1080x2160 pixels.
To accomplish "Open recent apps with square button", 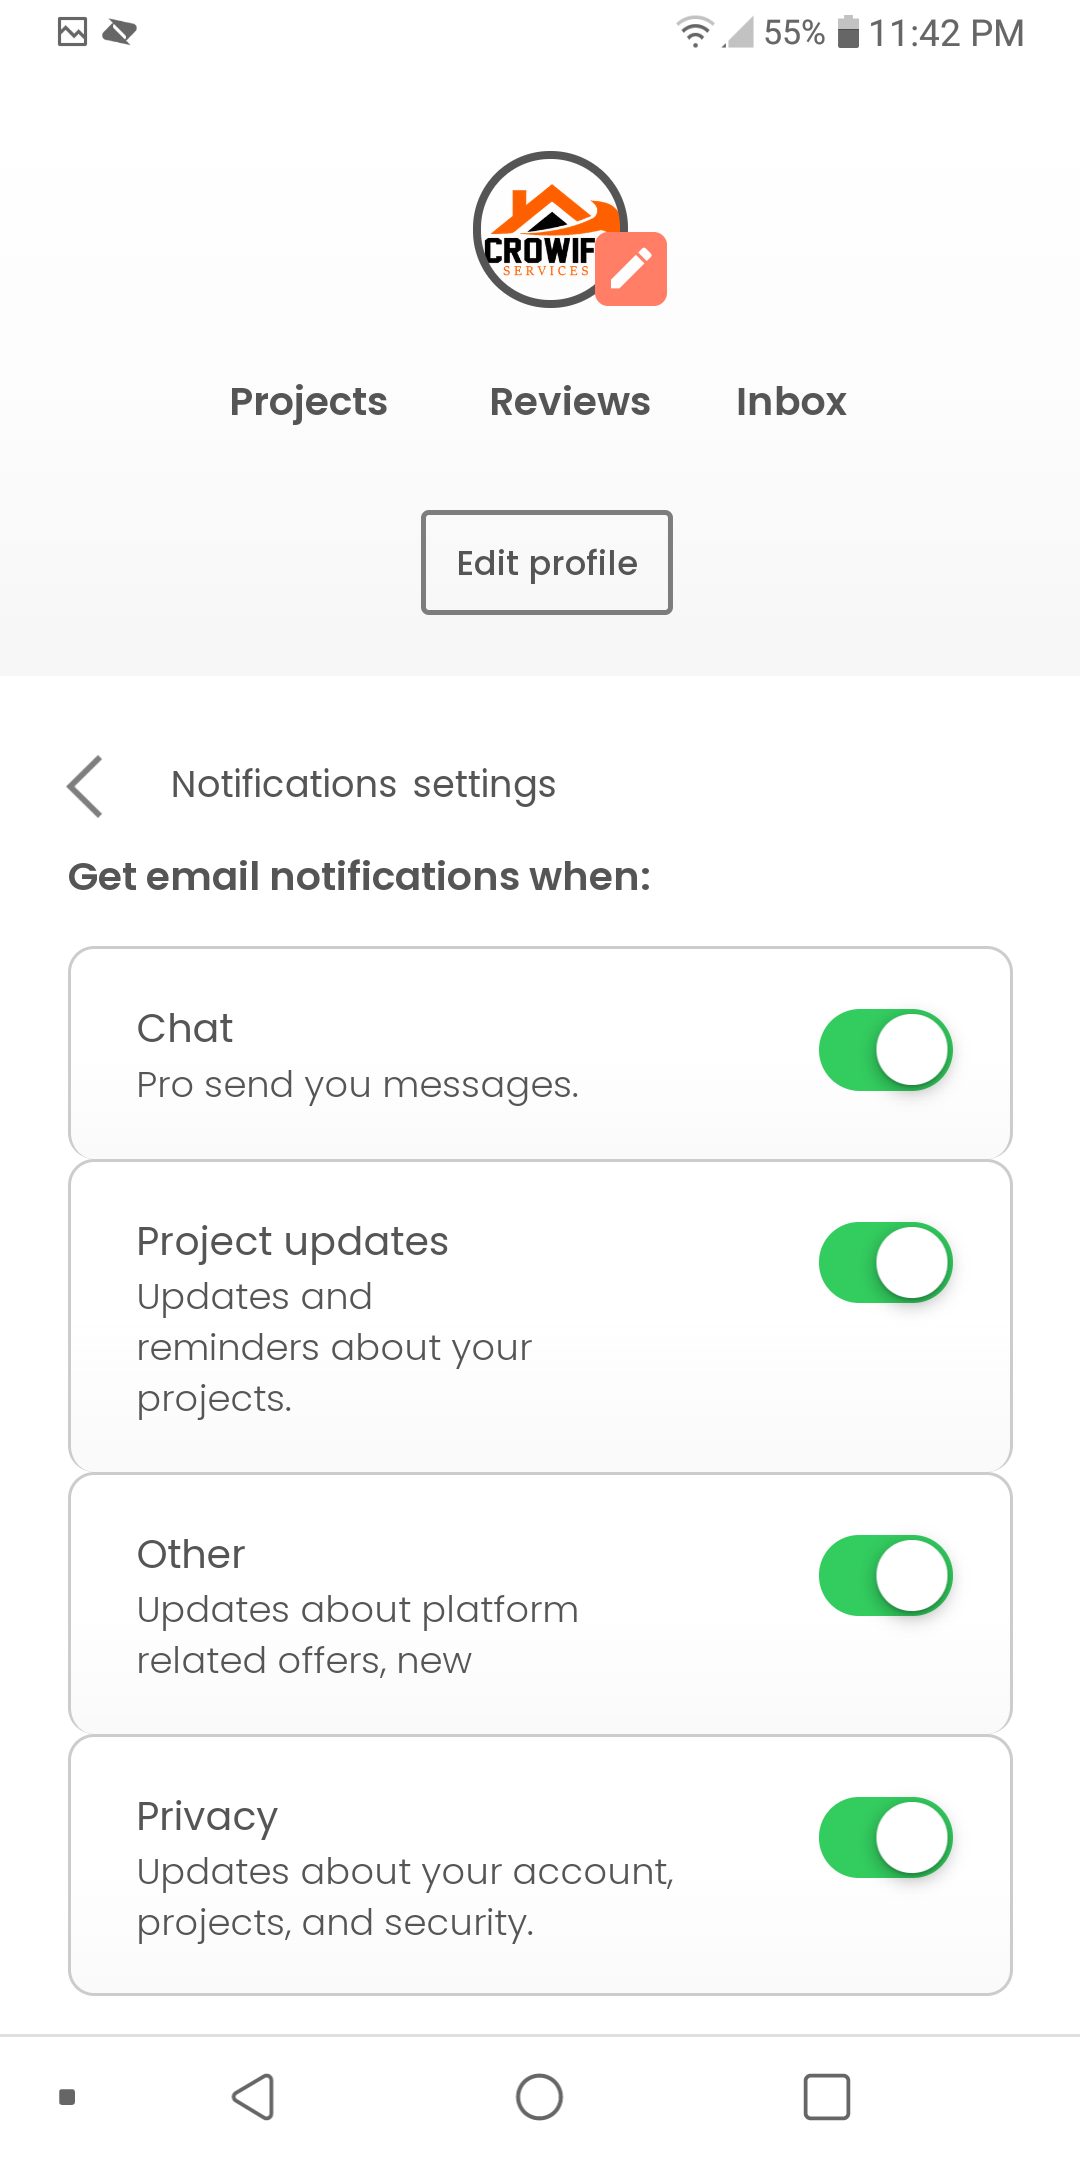I will (827, 2097).
